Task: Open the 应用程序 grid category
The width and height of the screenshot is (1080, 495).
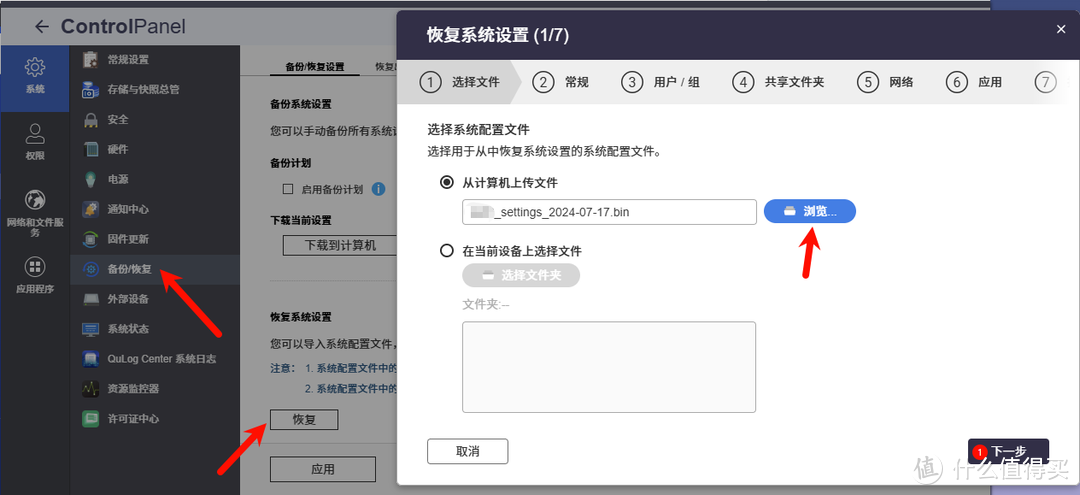Action: [34, 275]
